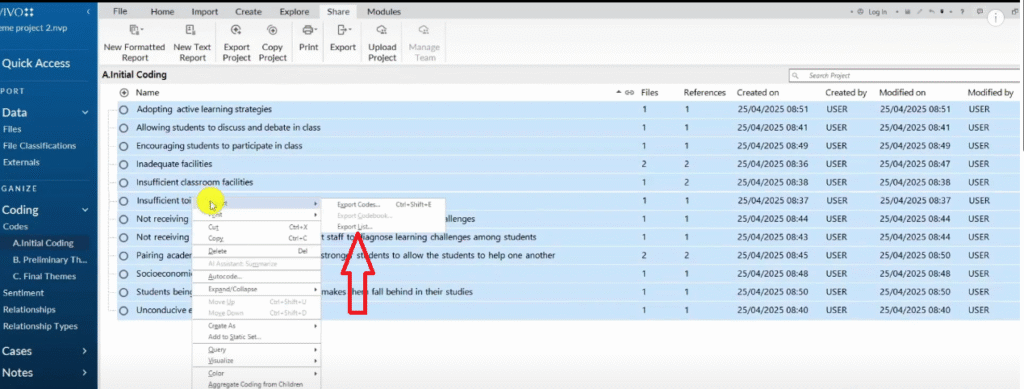Click the chart icon in title bar
The width and height of the screenshot is (1024, 389).
coord(908,12)
